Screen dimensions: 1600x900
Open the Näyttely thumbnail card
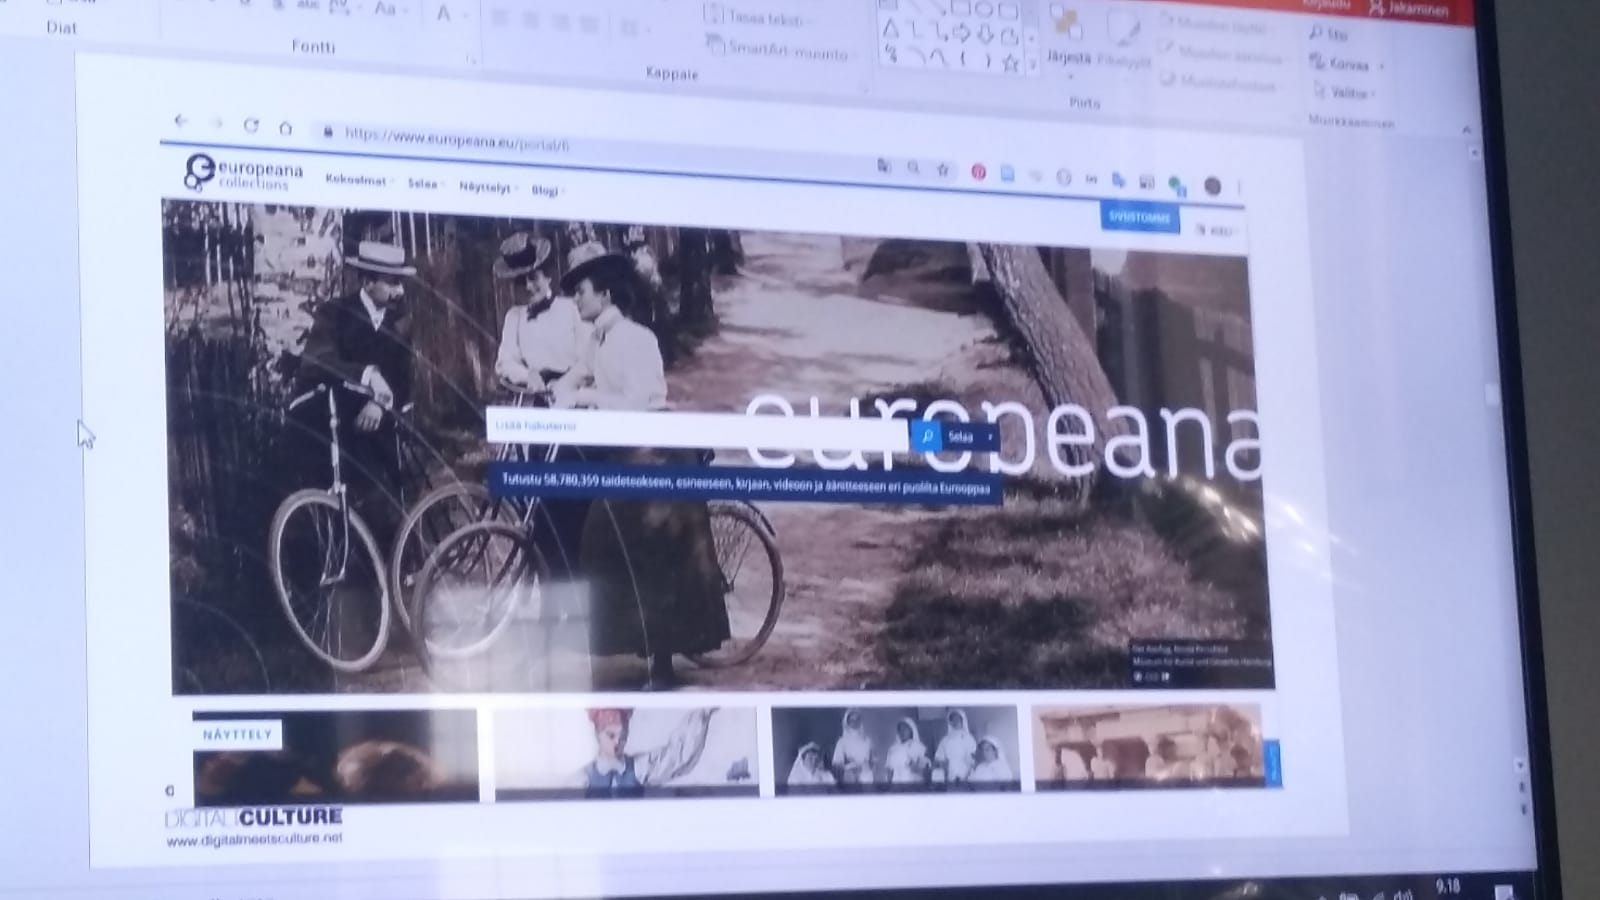pos(335,755)
